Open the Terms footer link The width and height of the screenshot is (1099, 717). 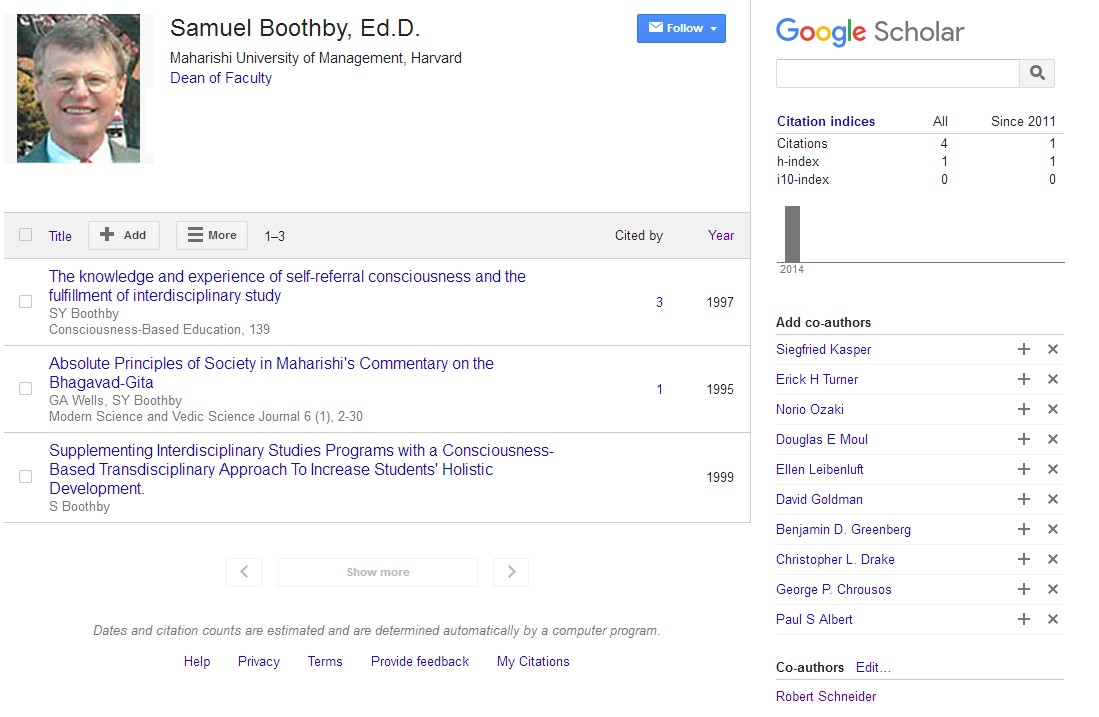pos(325,661)
